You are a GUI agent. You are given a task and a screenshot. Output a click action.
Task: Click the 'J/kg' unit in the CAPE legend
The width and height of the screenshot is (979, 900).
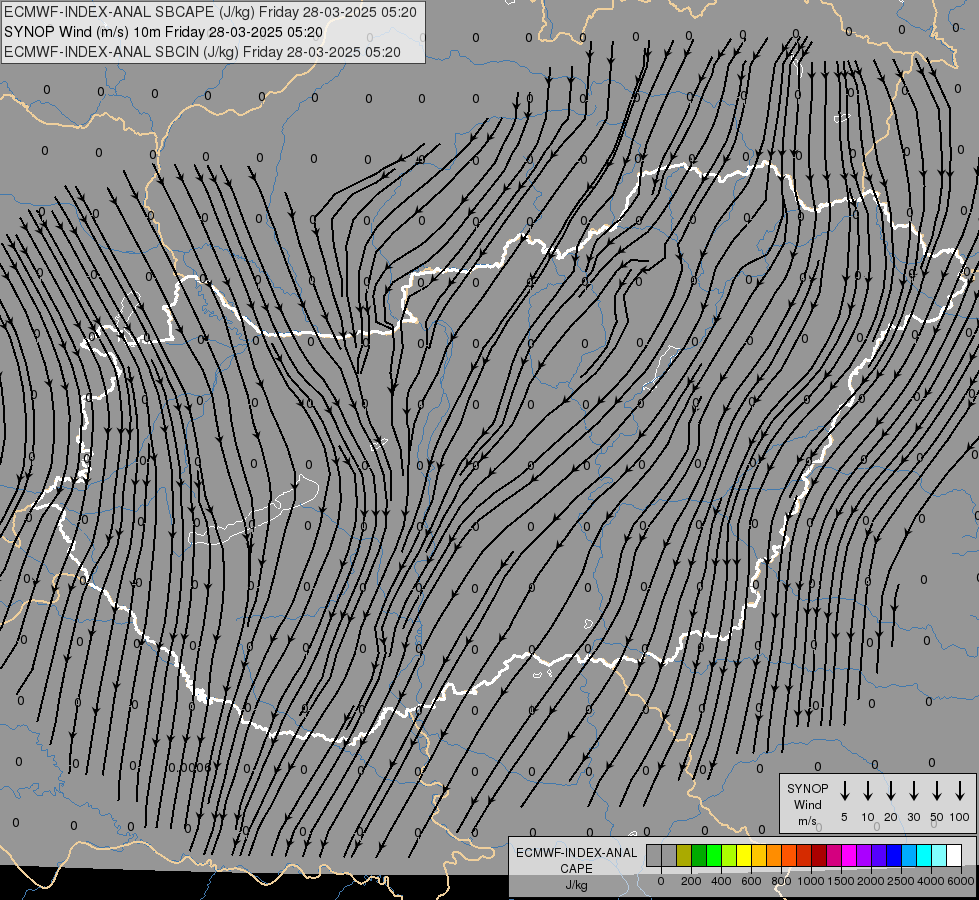(x=576, y=885)
